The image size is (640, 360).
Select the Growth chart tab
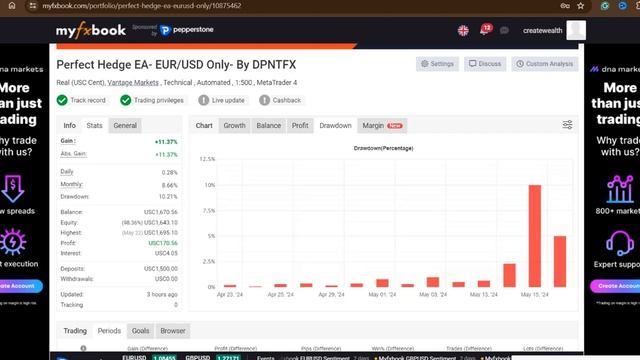point(234,125)
